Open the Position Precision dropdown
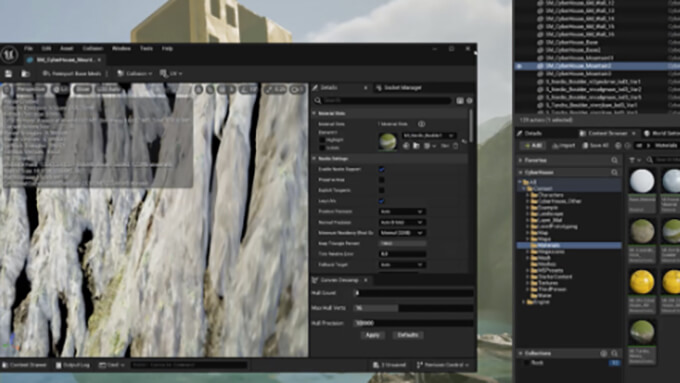 click(x=402, y=212)
